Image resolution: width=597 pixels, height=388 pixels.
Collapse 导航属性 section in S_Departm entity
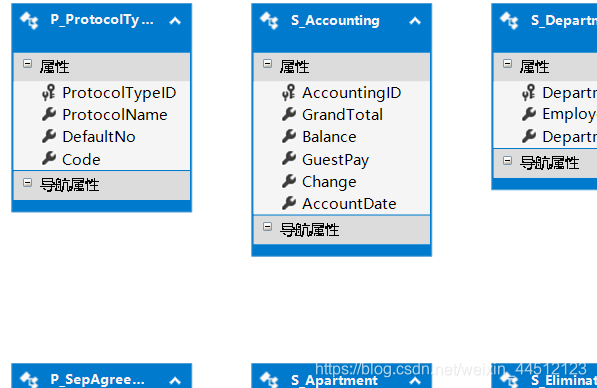(x=508, y=161)
